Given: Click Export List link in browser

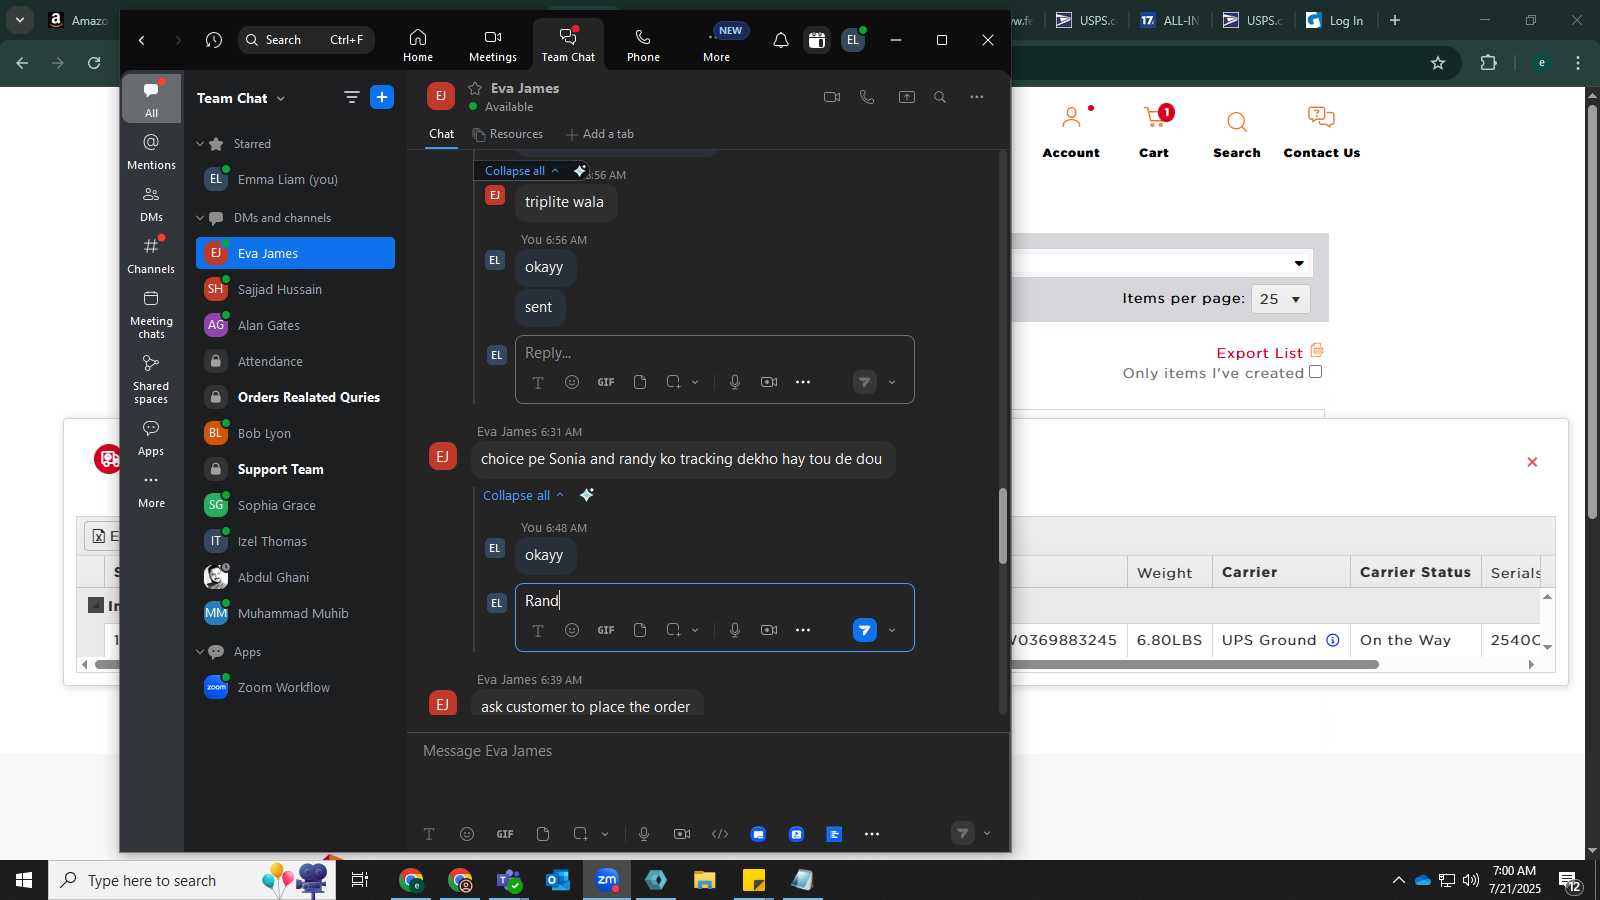Looking at the screenshot, I should click(x=1259, y=353).
